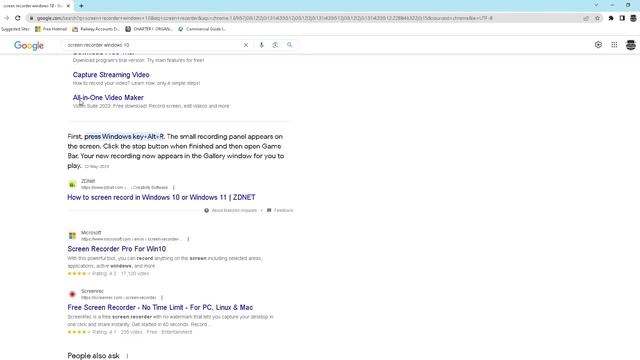The image size is (640, 360).
Task: Click highlighted text press Windows key+Alt+R
Action: pos(124,136)
